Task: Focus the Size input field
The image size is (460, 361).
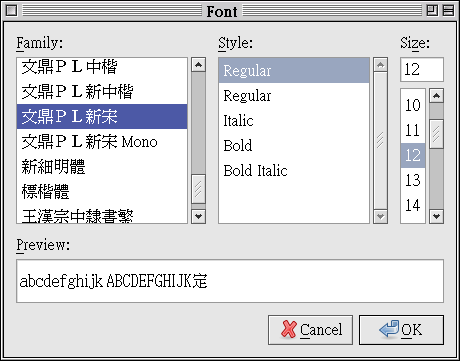Action: pyautogui.click(x=422, y=70)
